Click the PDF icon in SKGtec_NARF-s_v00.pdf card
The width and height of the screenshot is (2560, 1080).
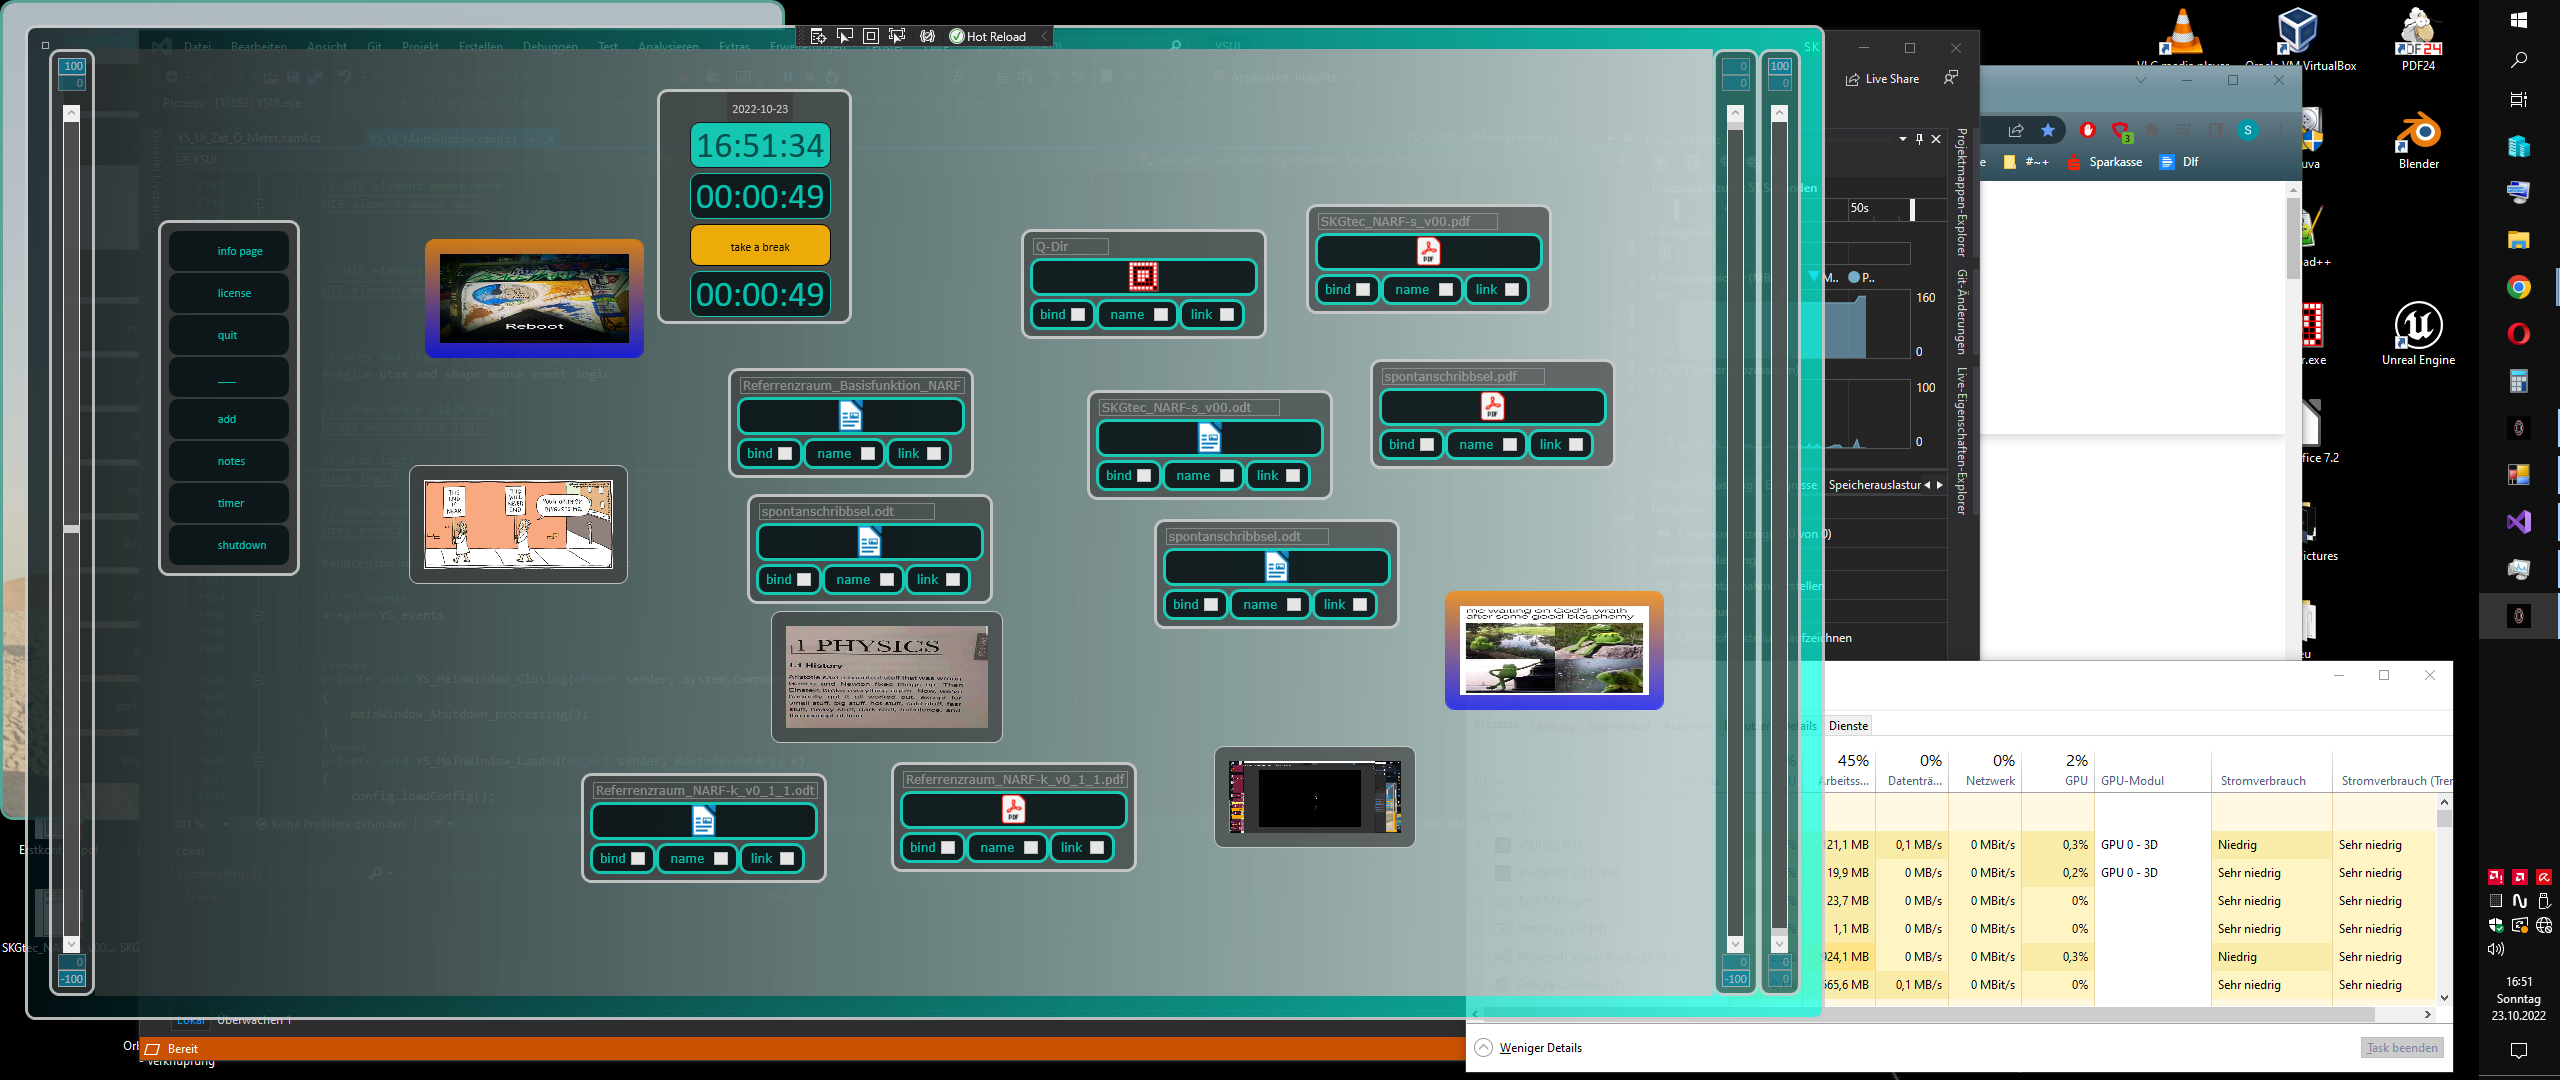tap(1428, 251)
